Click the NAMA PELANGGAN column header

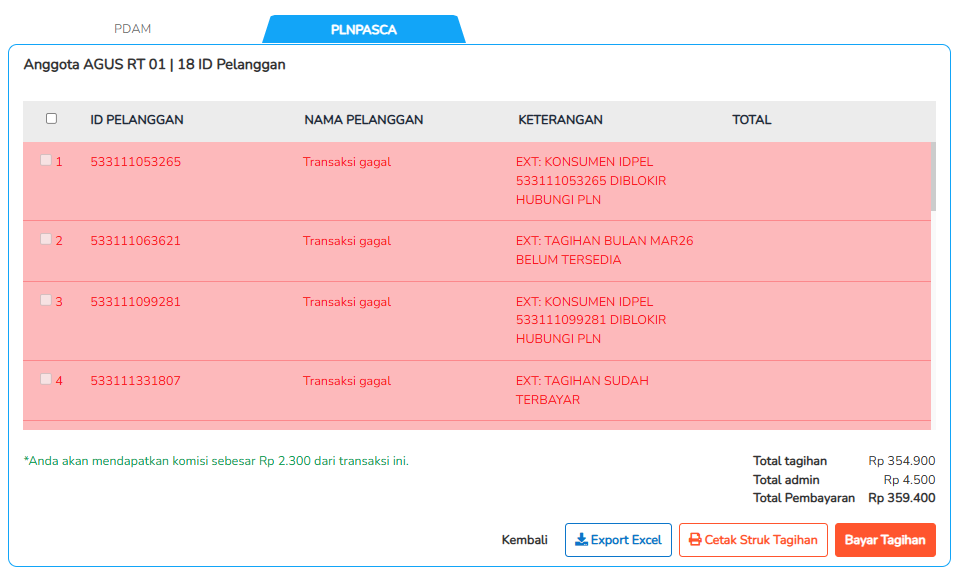pos(364,119)
